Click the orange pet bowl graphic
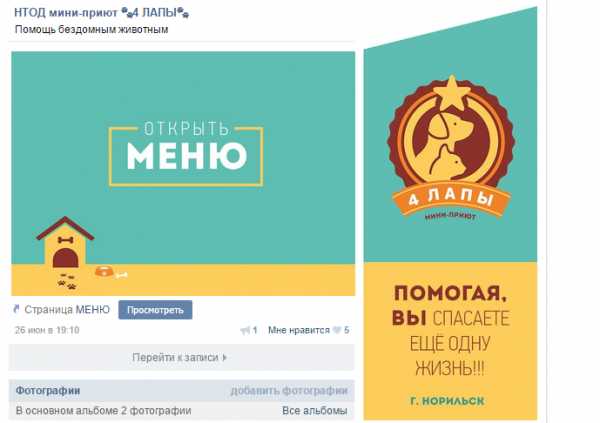 [104, 271]
